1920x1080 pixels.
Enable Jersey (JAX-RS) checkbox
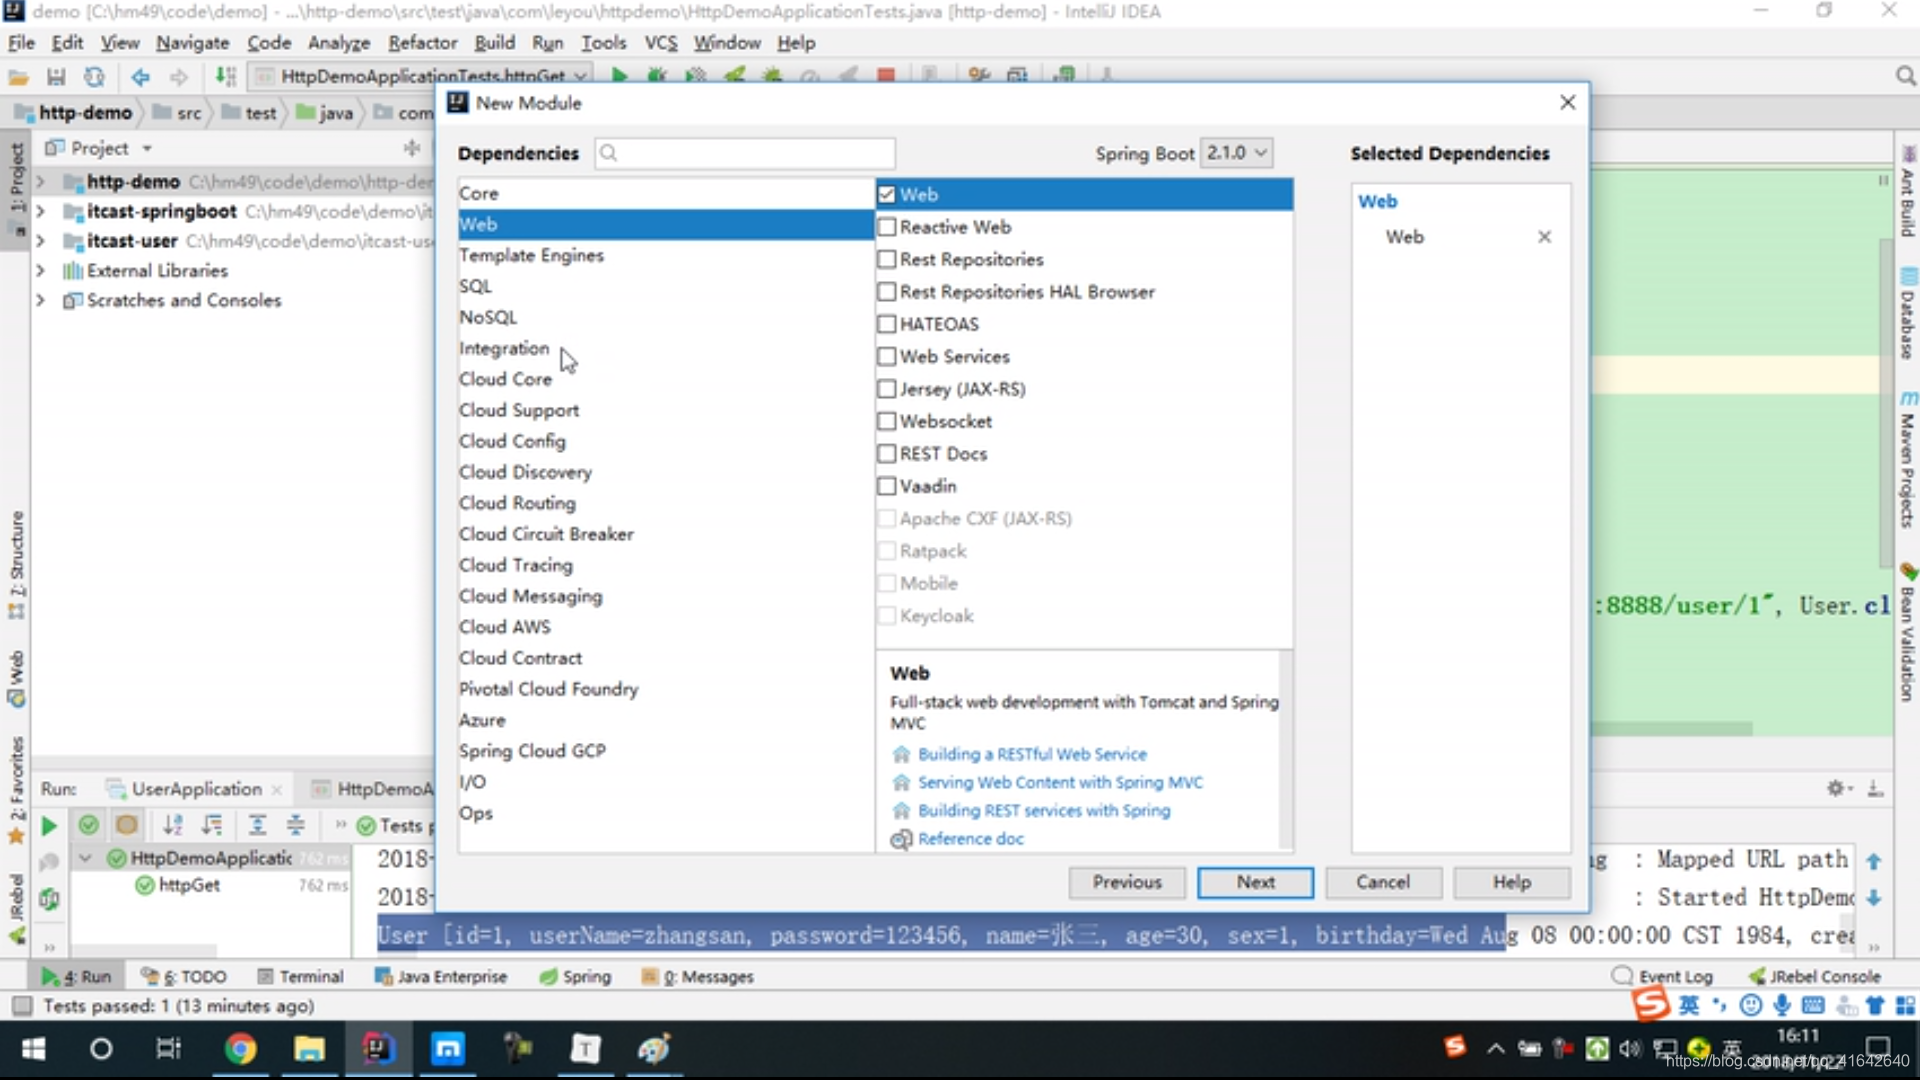tap(886, 389)
